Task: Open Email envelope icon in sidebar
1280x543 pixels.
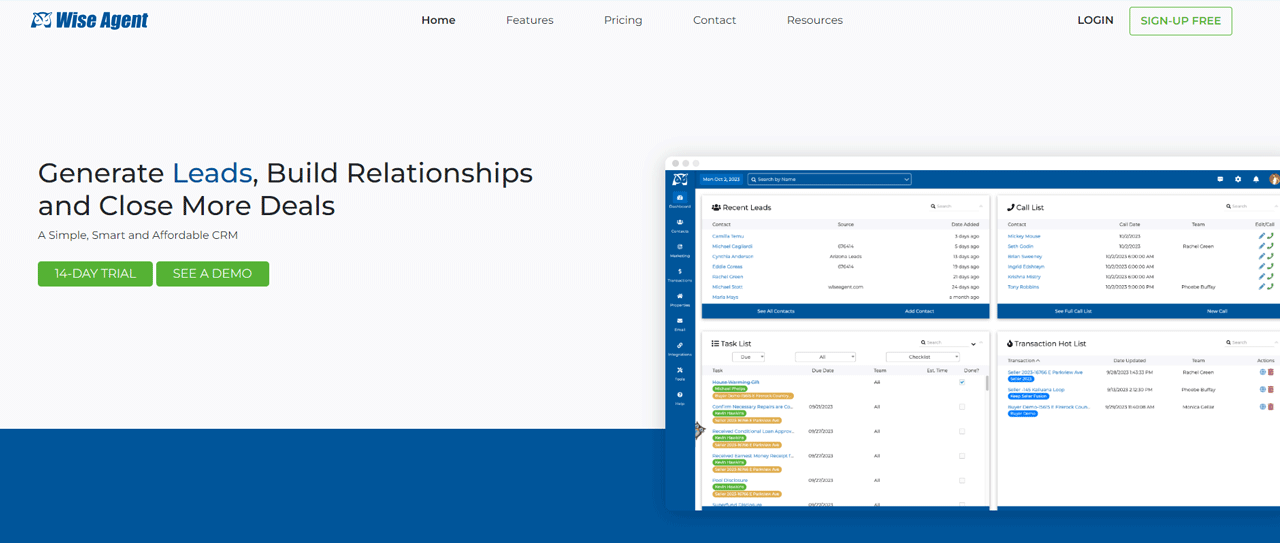Action: click(x=680, y=323)
